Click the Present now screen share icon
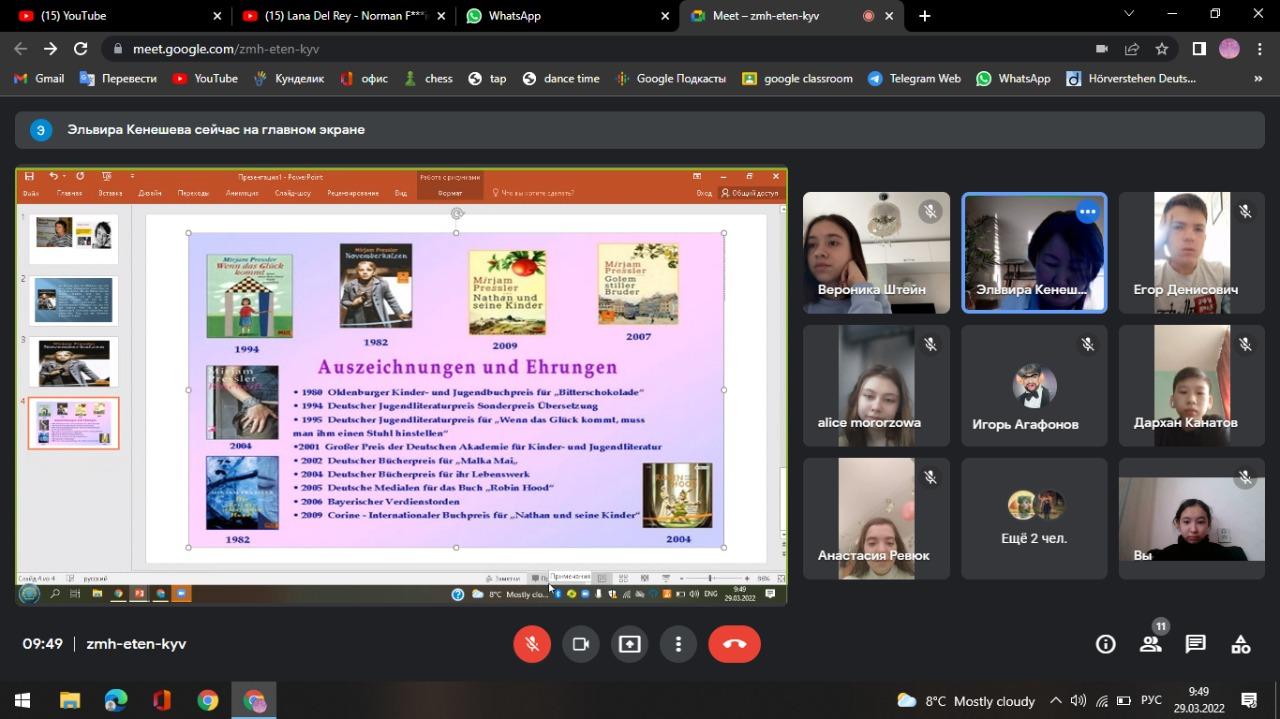This screenshot has height=719, width=1280. point(629,645)
